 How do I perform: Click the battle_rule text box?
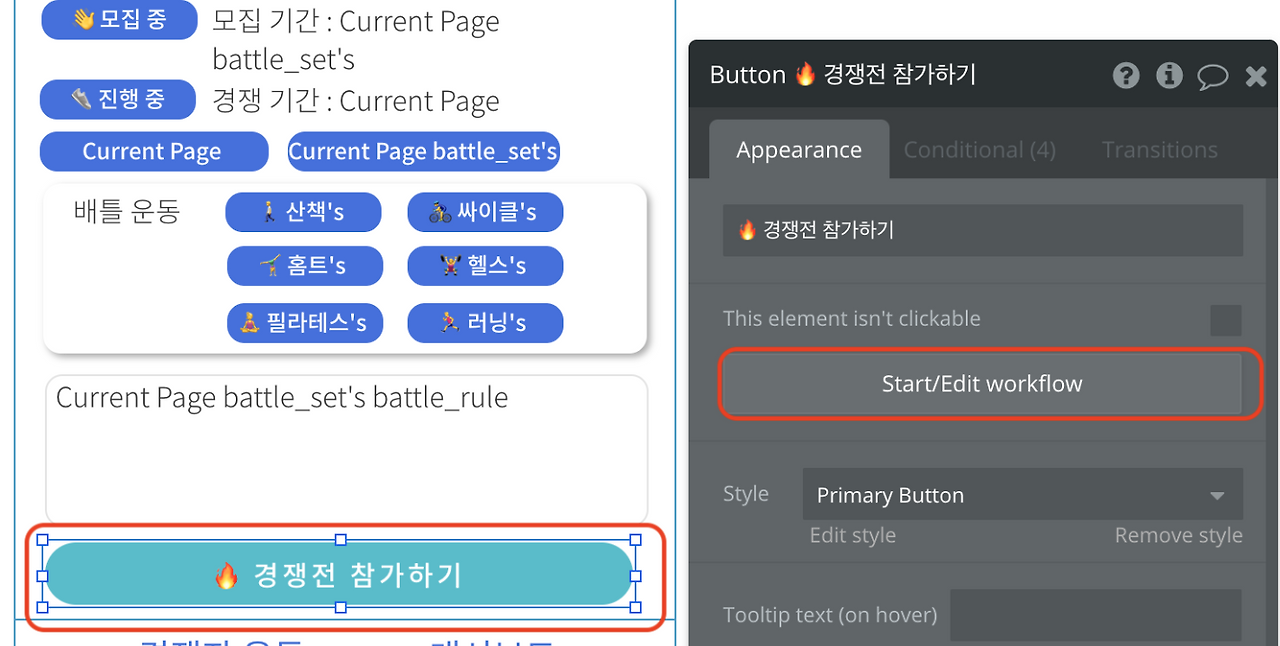coord(346,448)
